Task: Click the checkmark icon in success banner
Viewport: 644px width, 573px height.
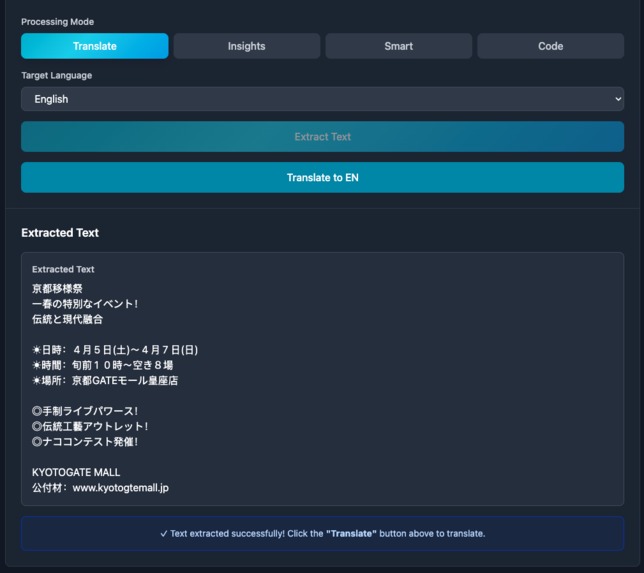Action: click(164, 534)
